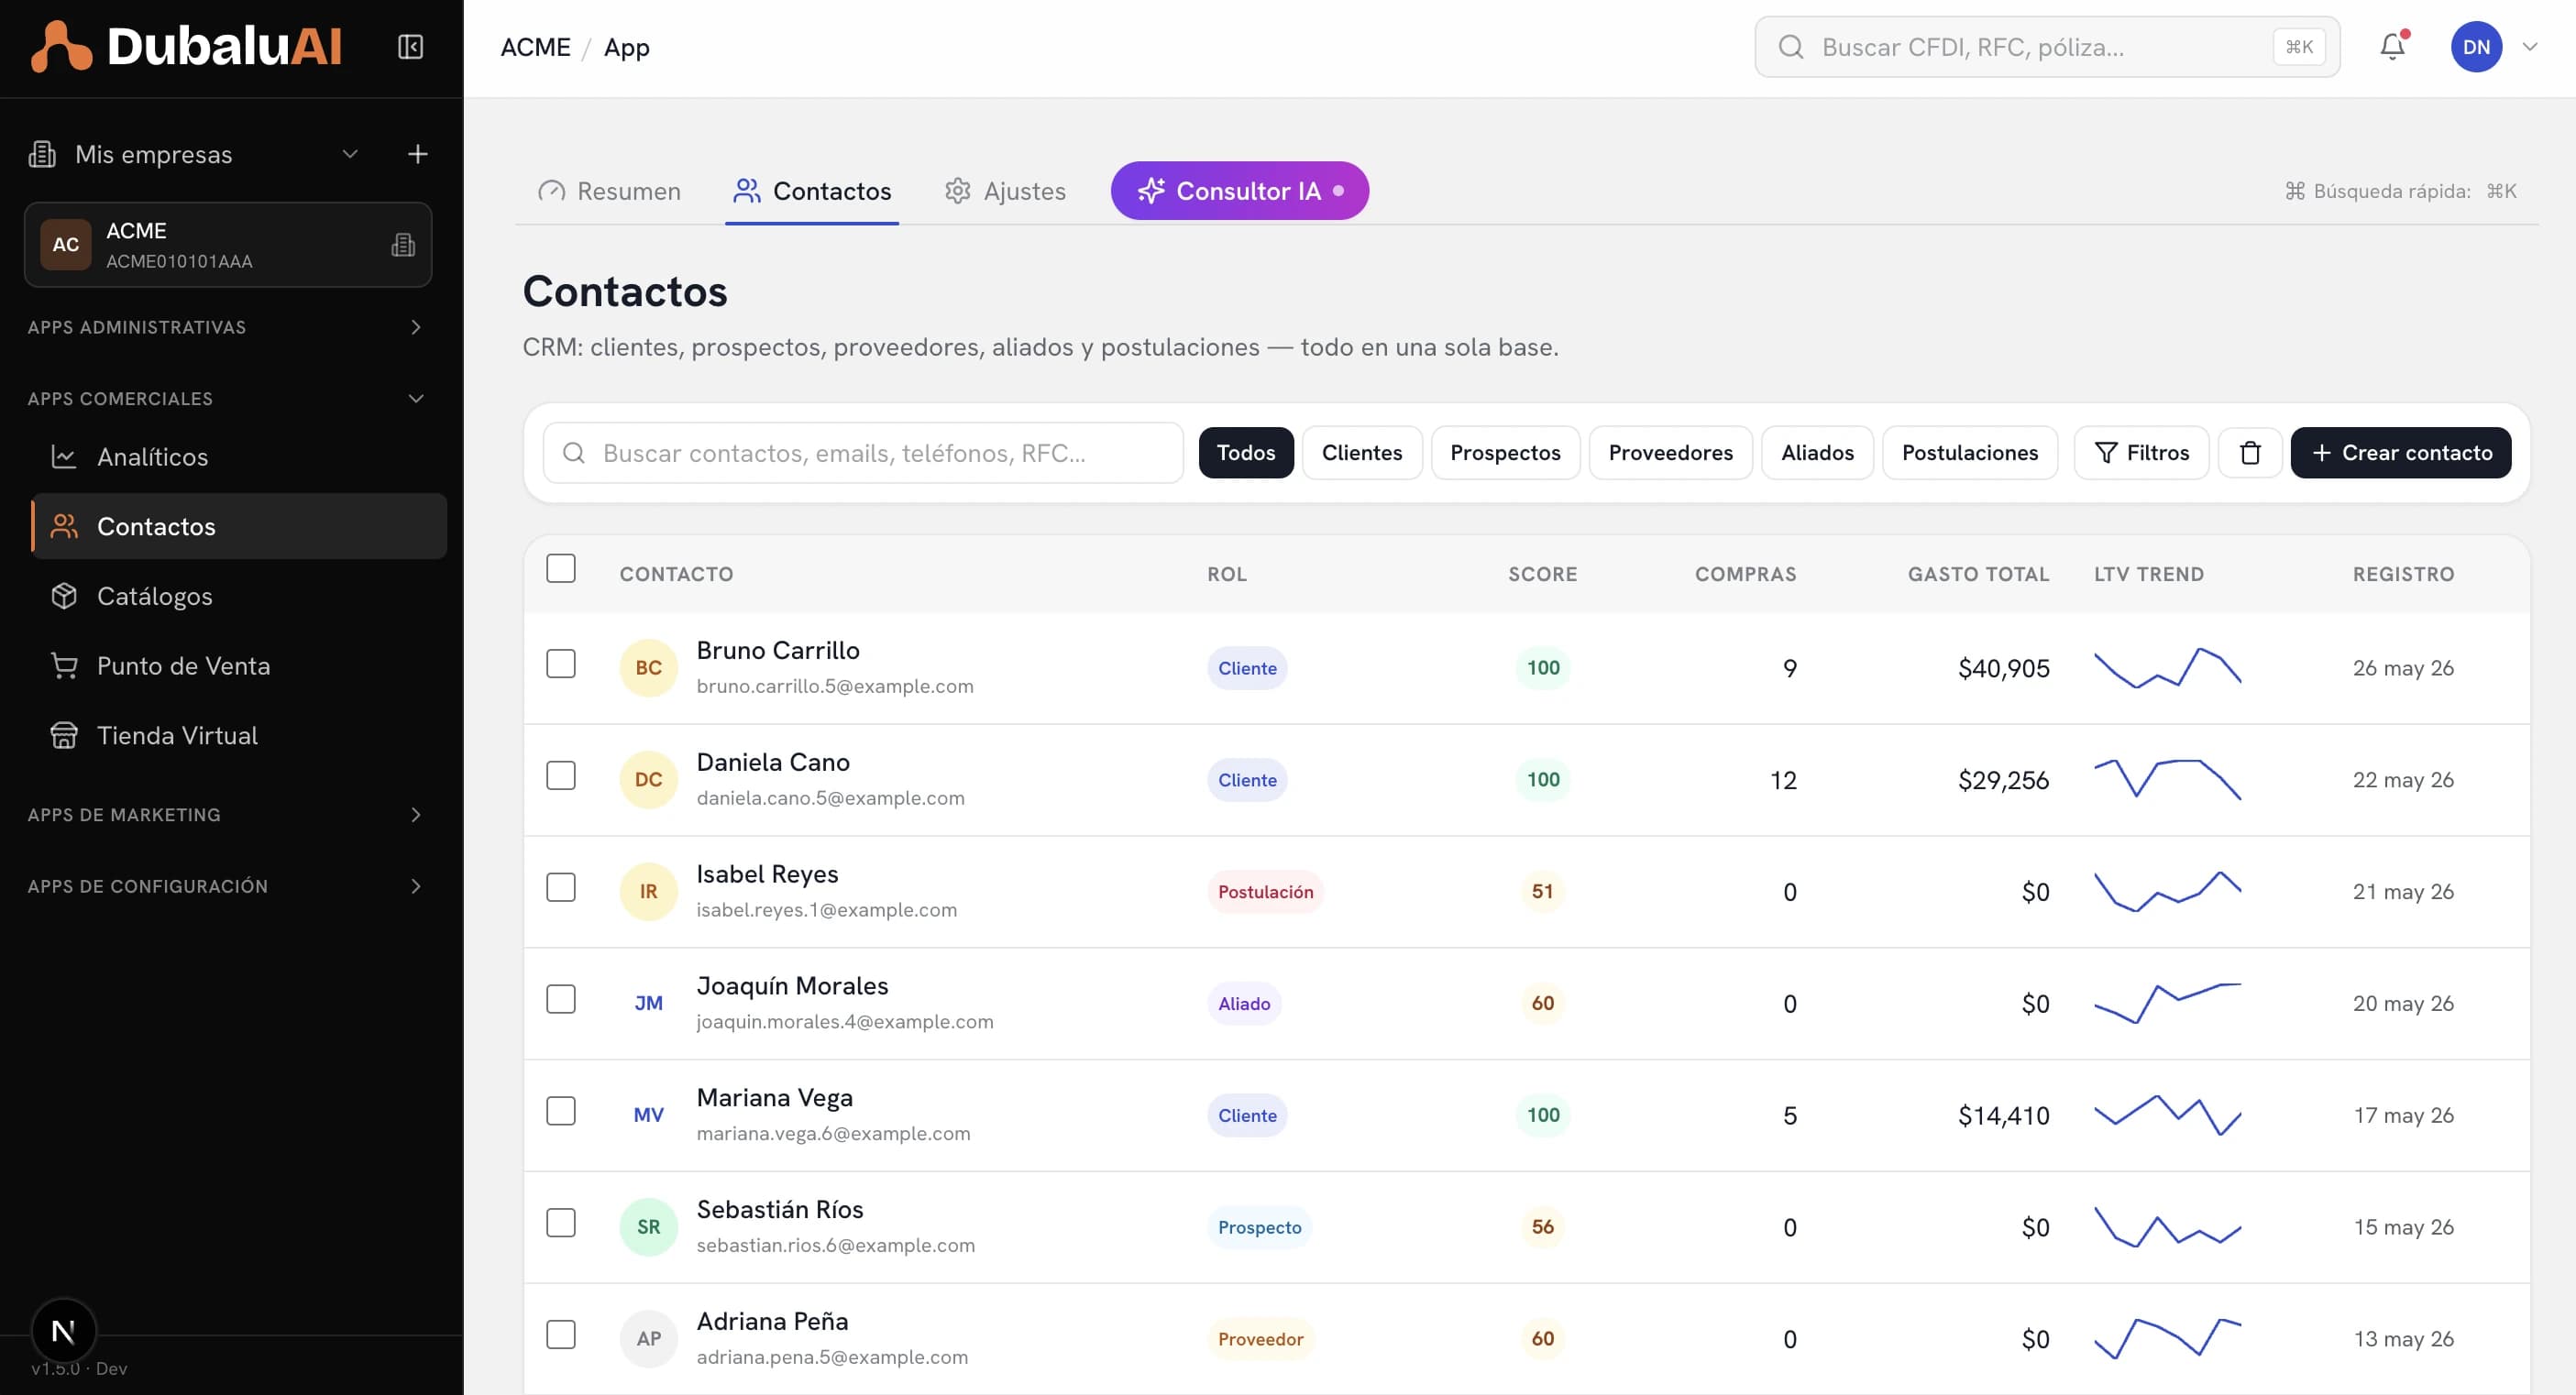Click Sebastián Ríos's SR avatar
This screenshot has width=2576, height=1395.
[x=648, y=1227]
